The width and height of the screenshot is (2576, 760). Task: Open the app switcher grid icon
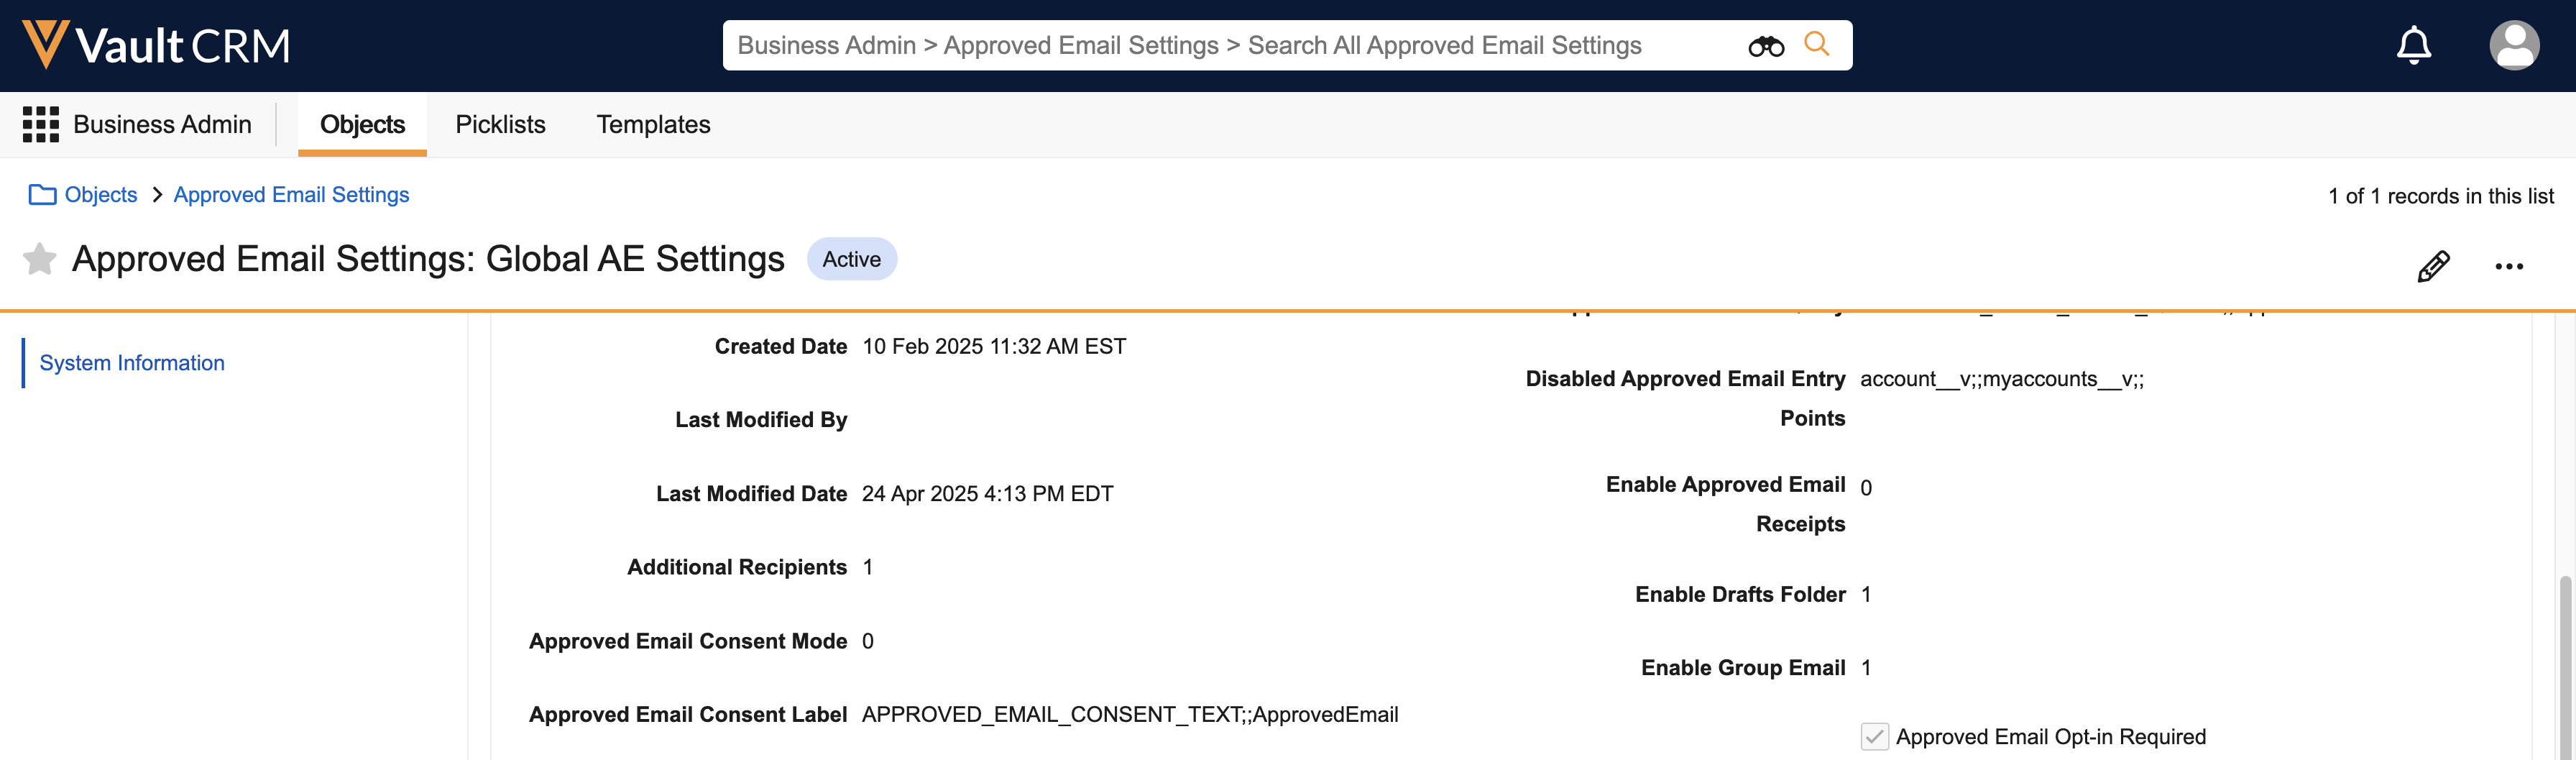40,124
